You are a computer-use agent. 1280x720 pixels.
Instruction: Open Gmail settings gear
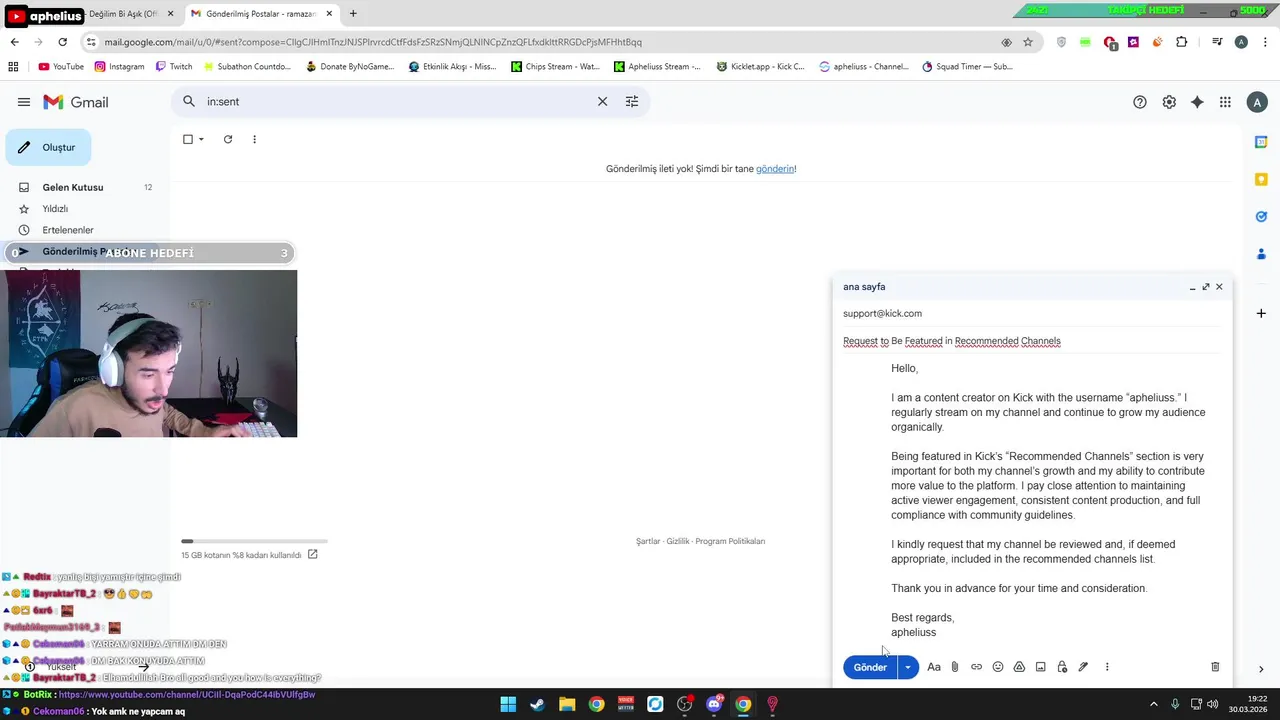tap(1169, 102)
